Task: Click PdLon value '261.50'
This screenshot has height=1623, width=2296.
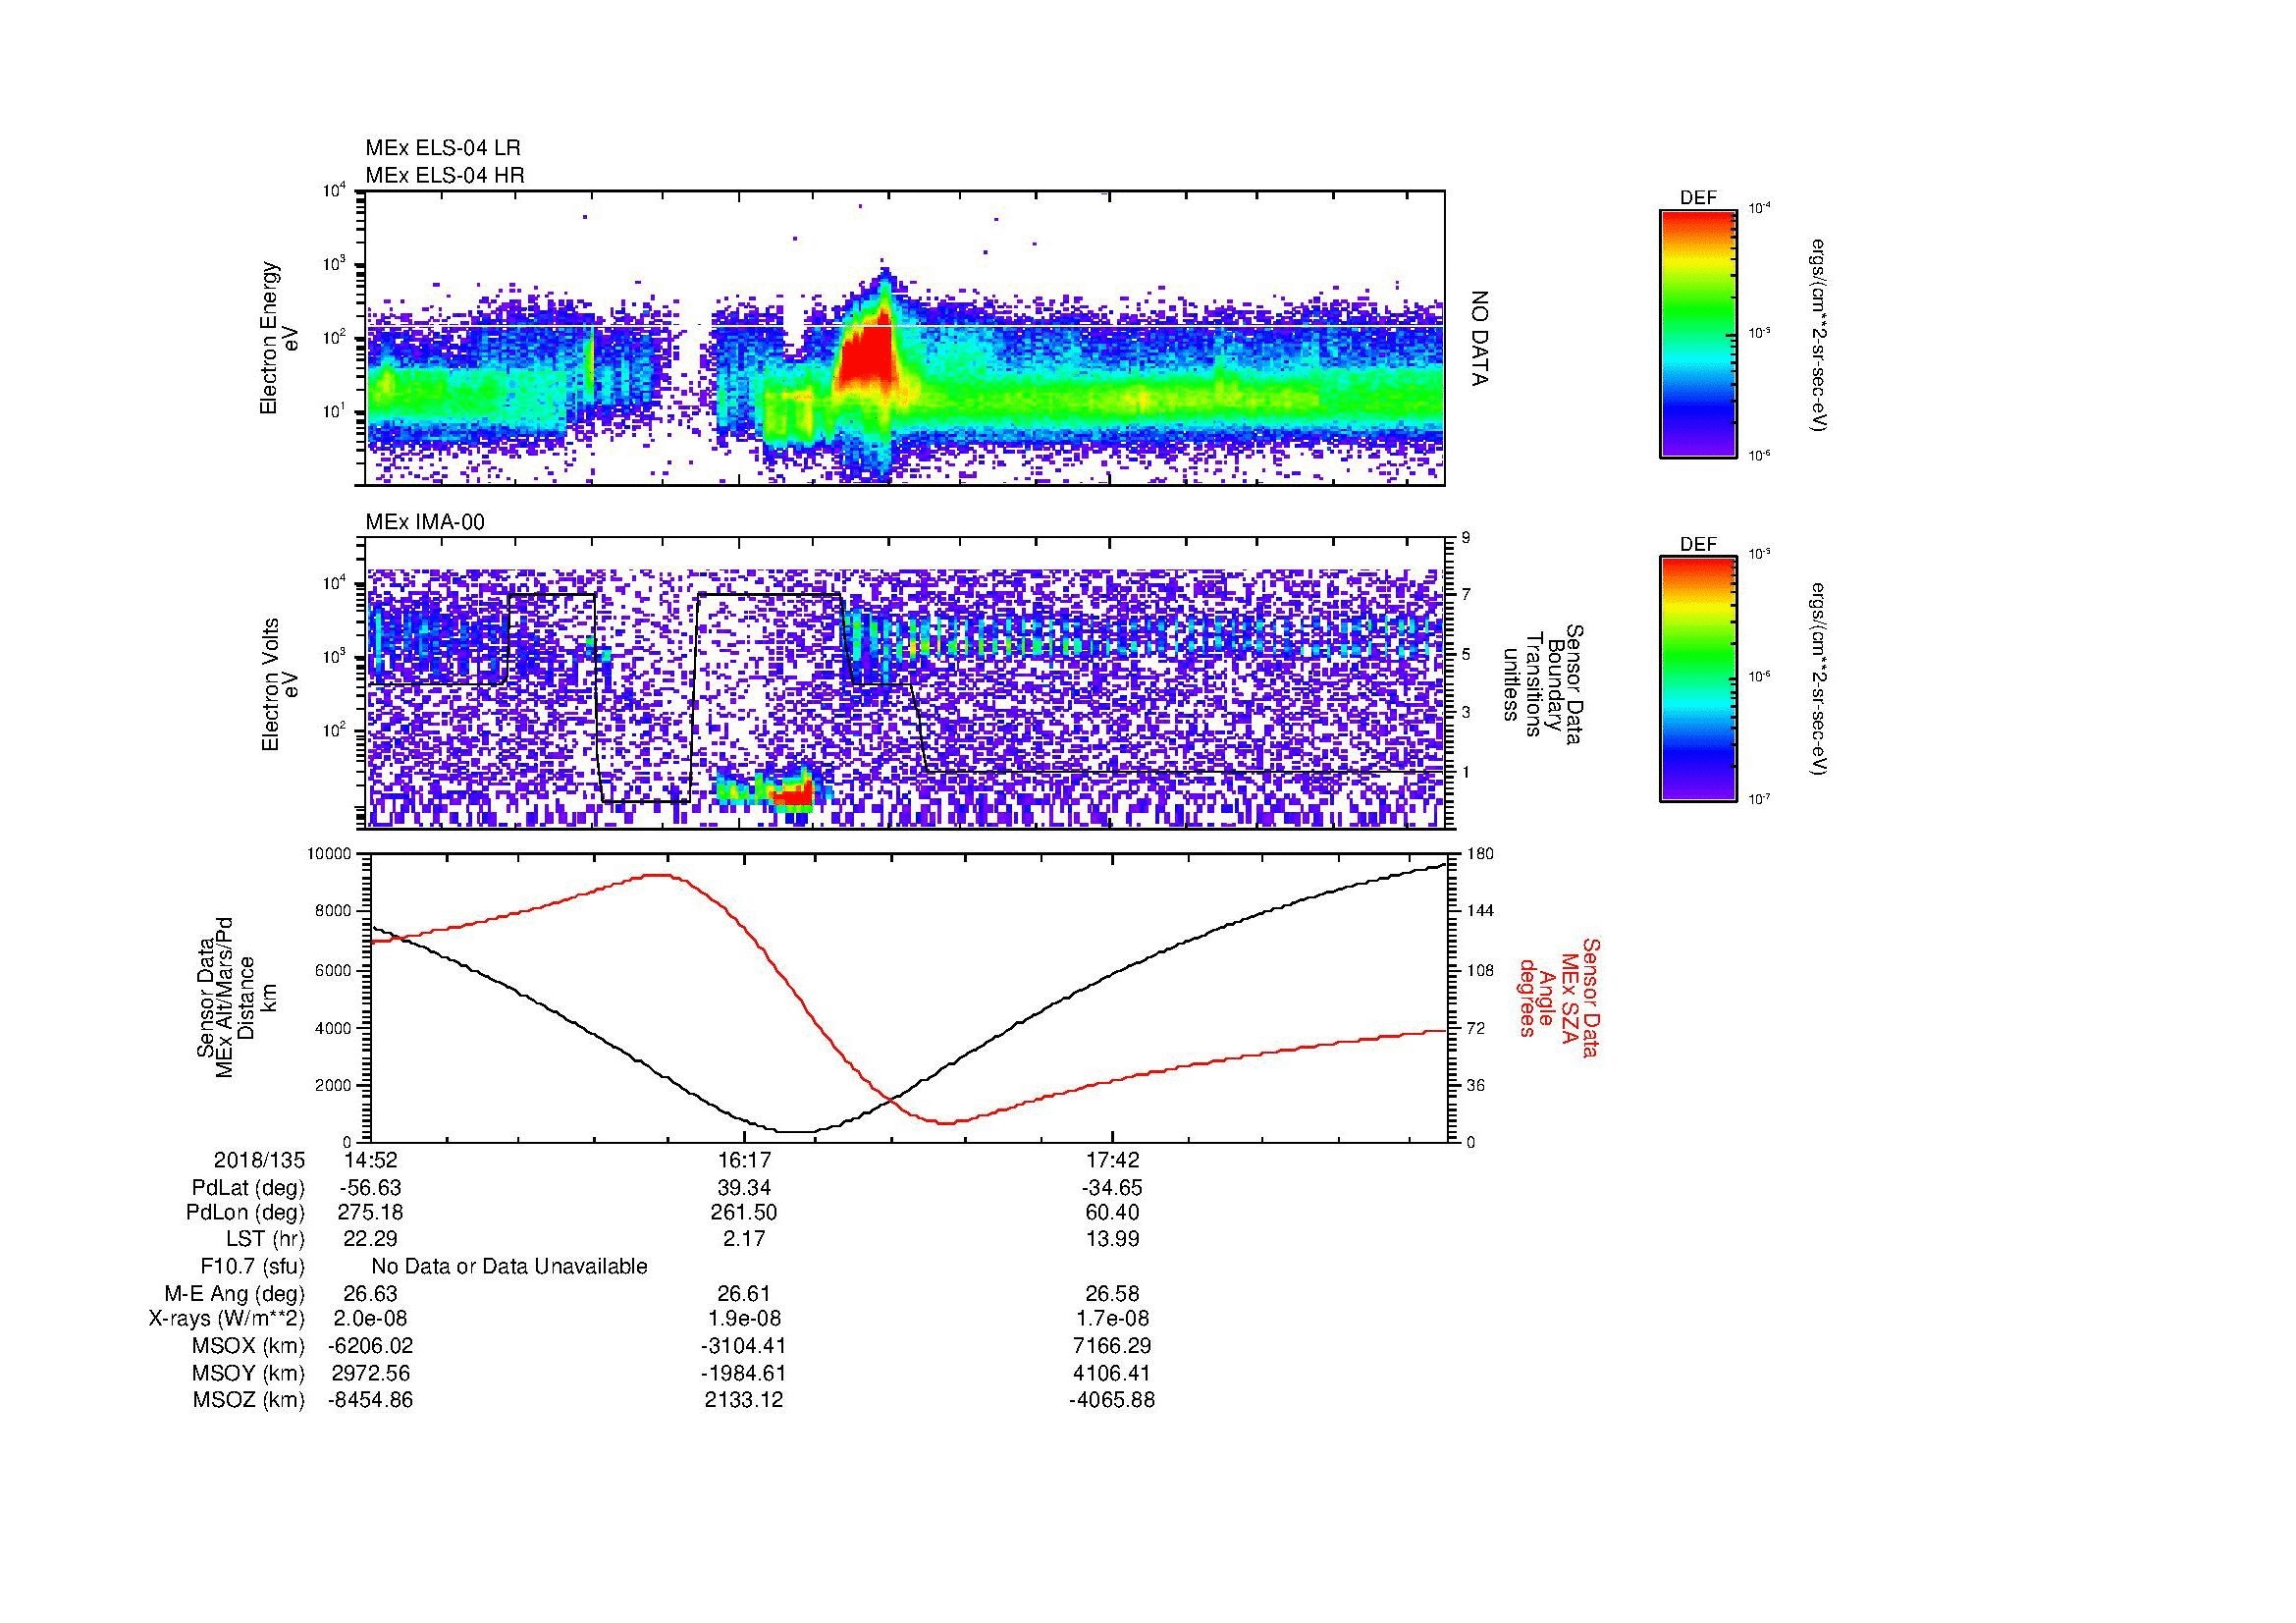Action: 744,1213
